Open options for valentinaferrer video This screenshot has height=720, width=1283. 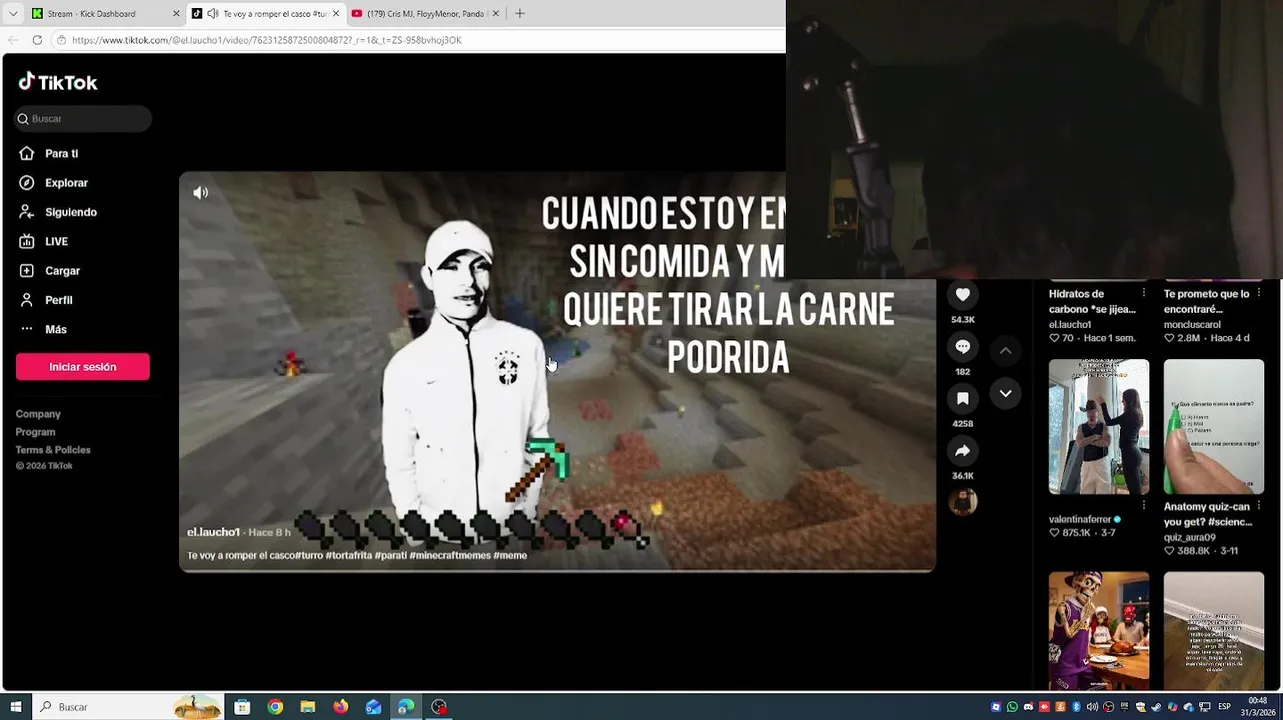coord(1144,507)
